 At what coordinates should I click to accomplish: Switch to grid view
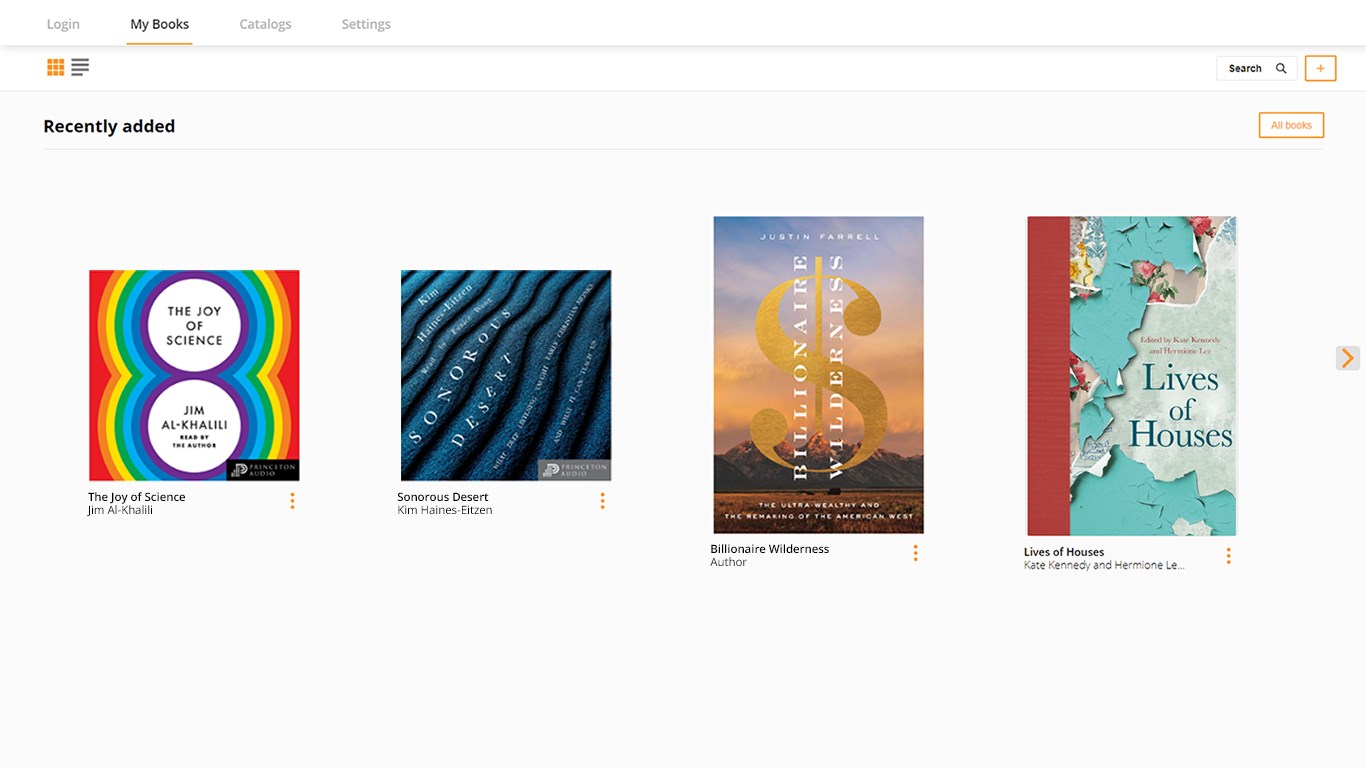(56, 67)
